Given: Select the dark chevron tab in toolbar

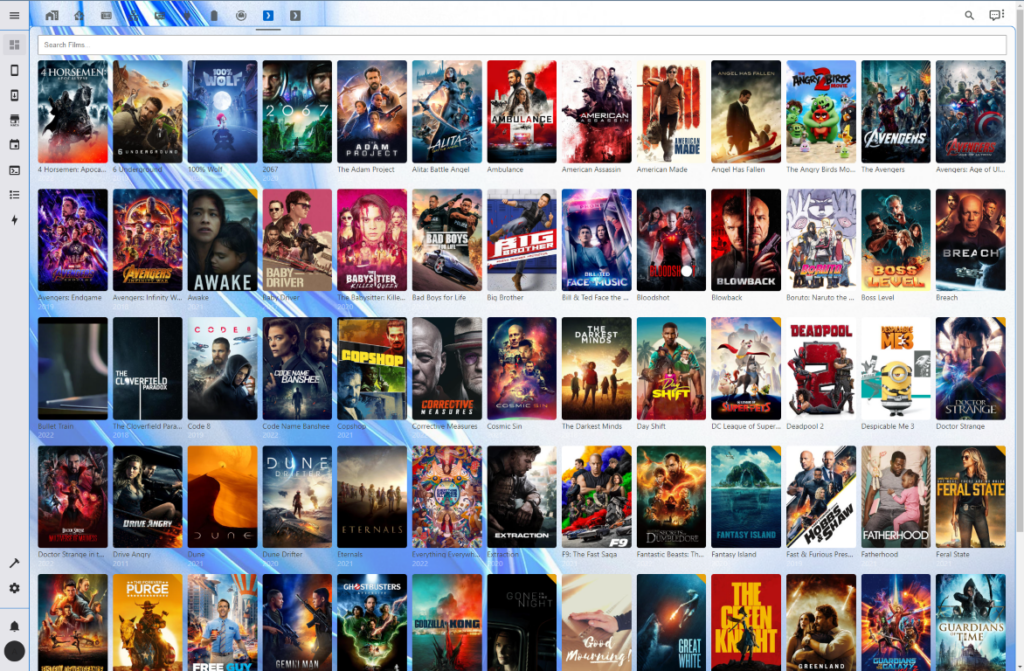Looking at the screenshot, I should [295, 15].
